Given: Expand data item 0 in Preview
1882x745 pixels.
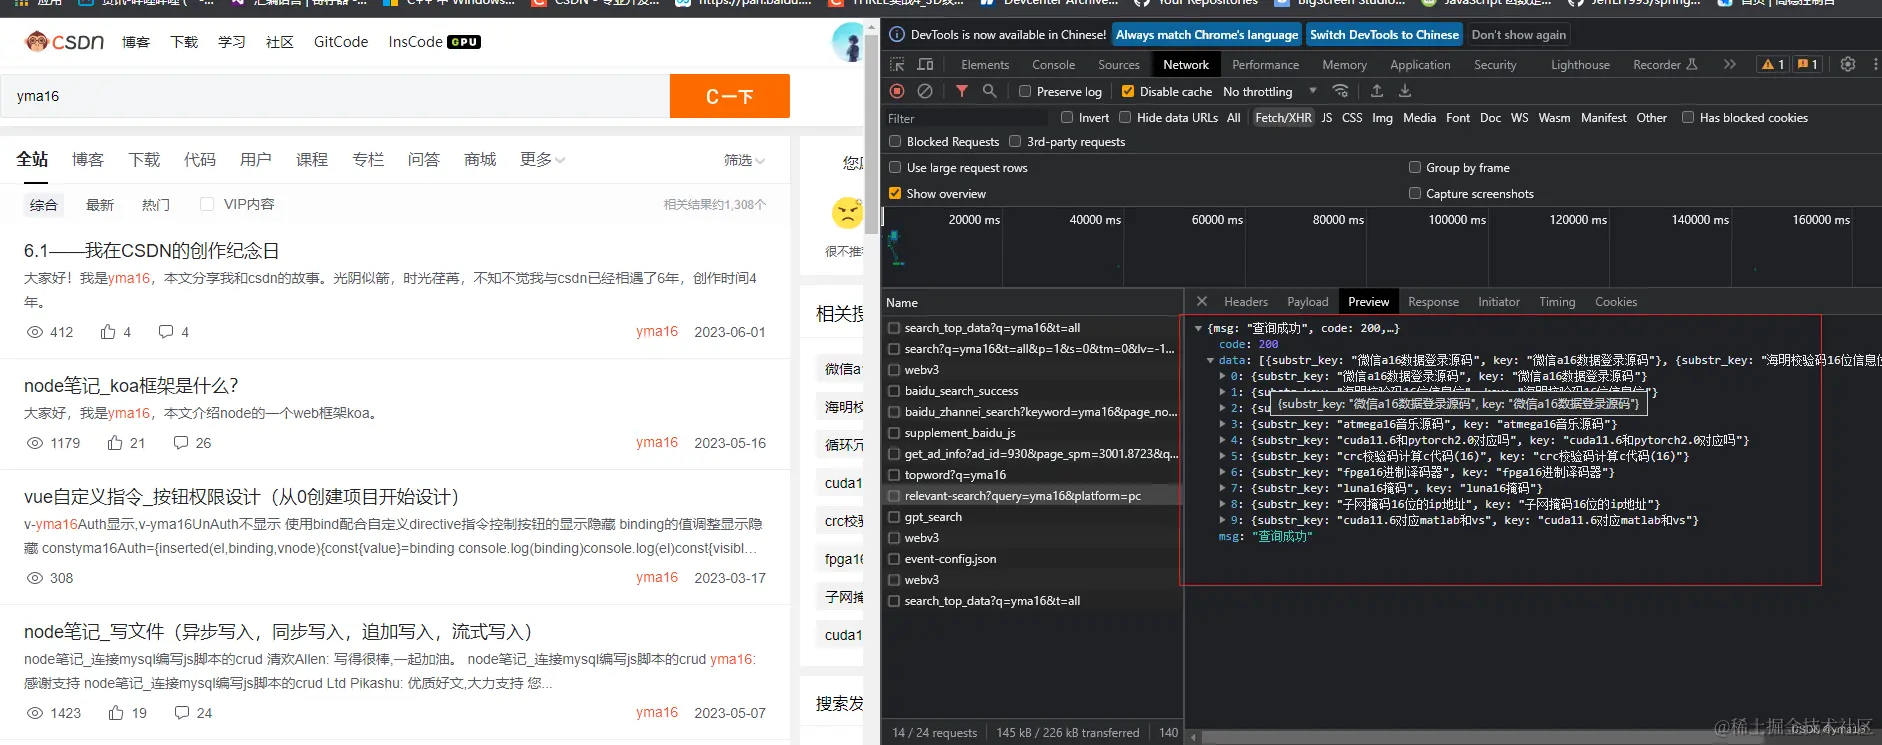Looking at the screenshot, I should (1222, 376).
